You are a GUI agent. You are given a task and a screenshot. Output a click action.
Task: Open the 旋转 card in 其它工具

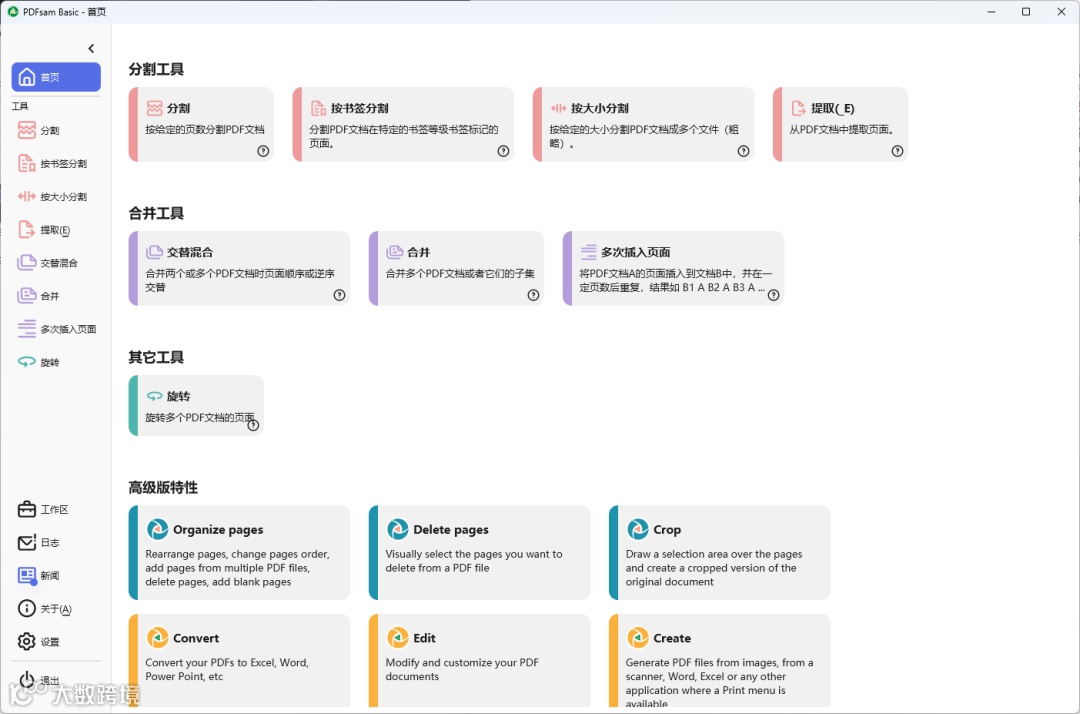(196, 406)
